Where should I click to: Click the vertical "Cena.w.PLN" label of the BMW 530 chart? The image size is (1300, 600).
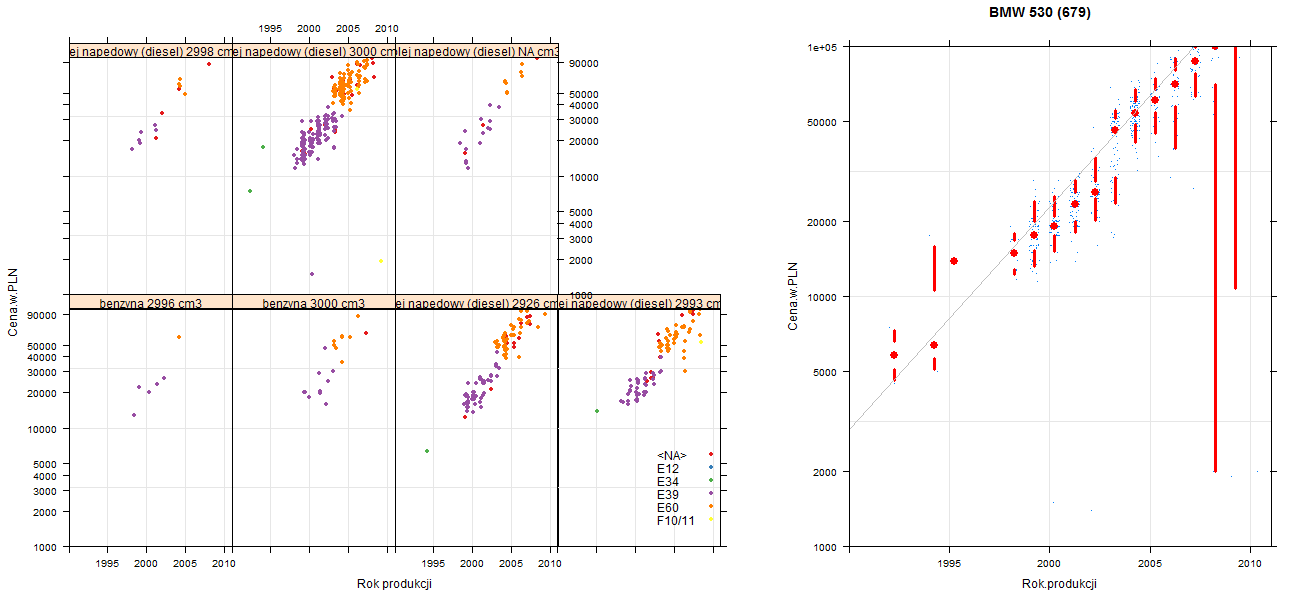(x=792, y=296)
